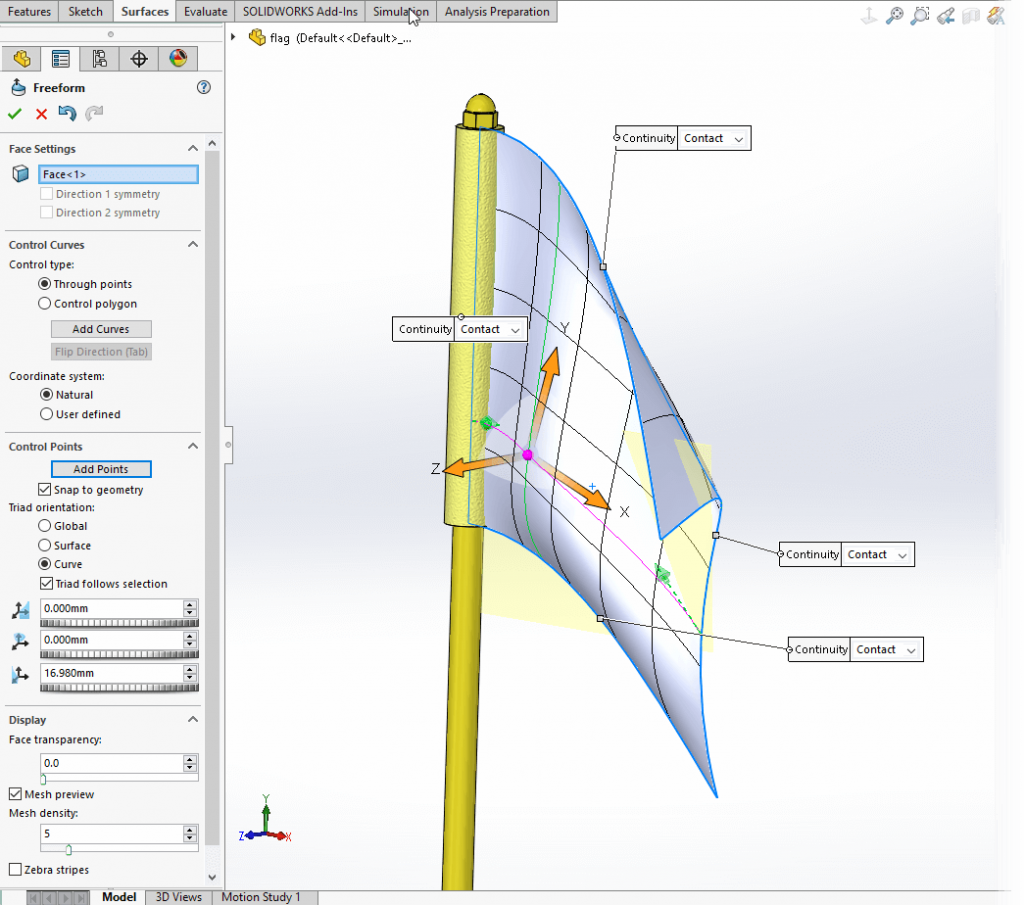Collapse the Display section
Viewport: 1024px width, 905px height.
[x=192, y=719]
